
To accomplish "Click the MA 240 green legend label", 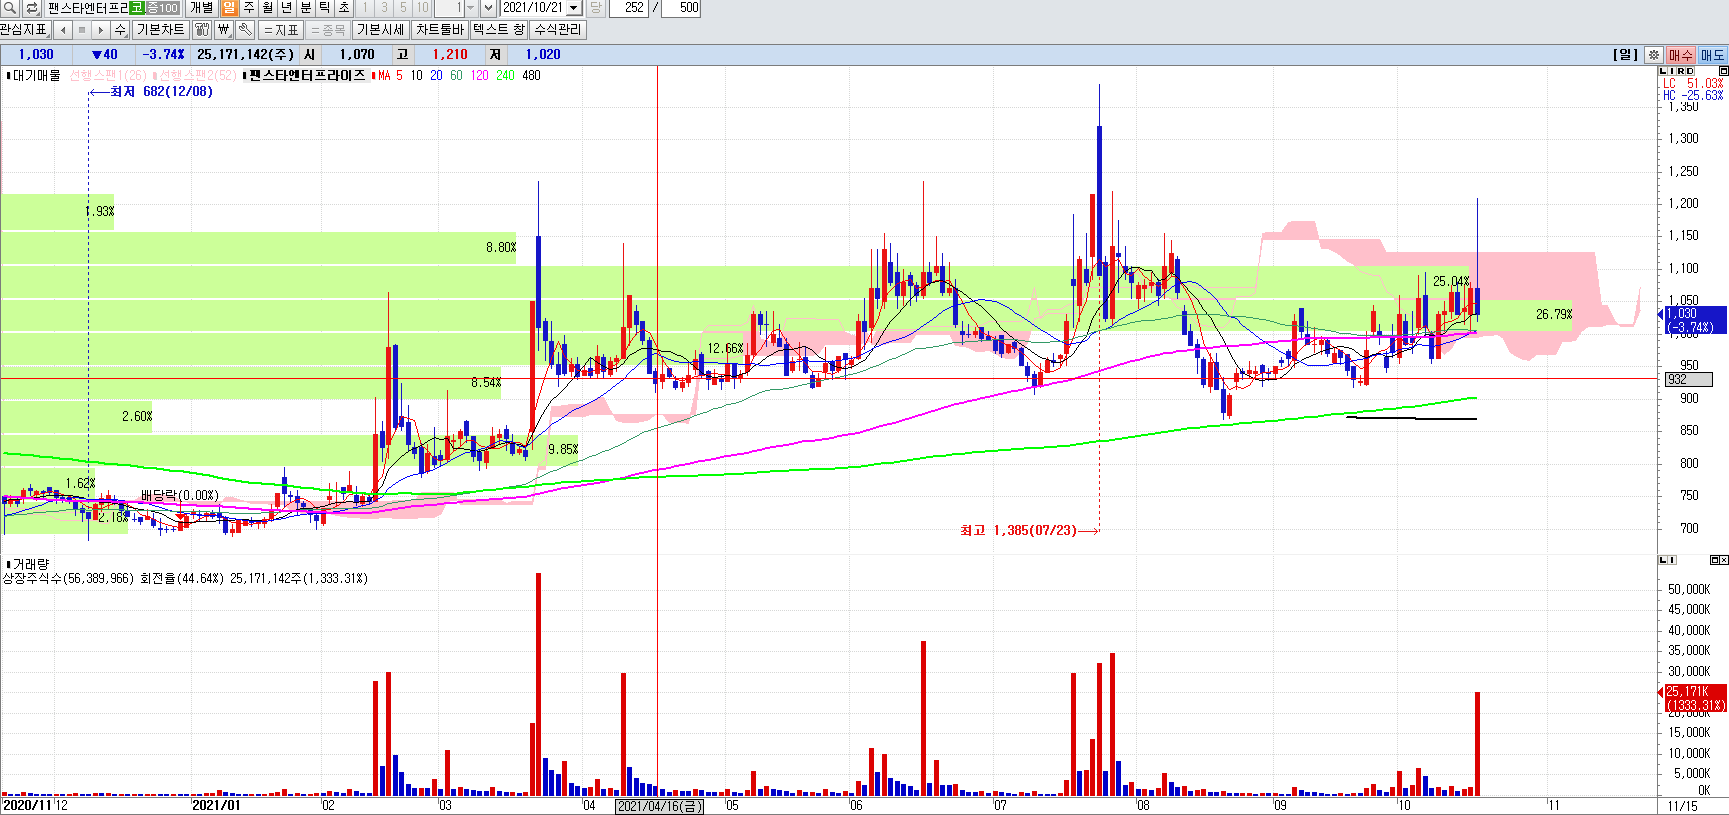I will (505, 75).
